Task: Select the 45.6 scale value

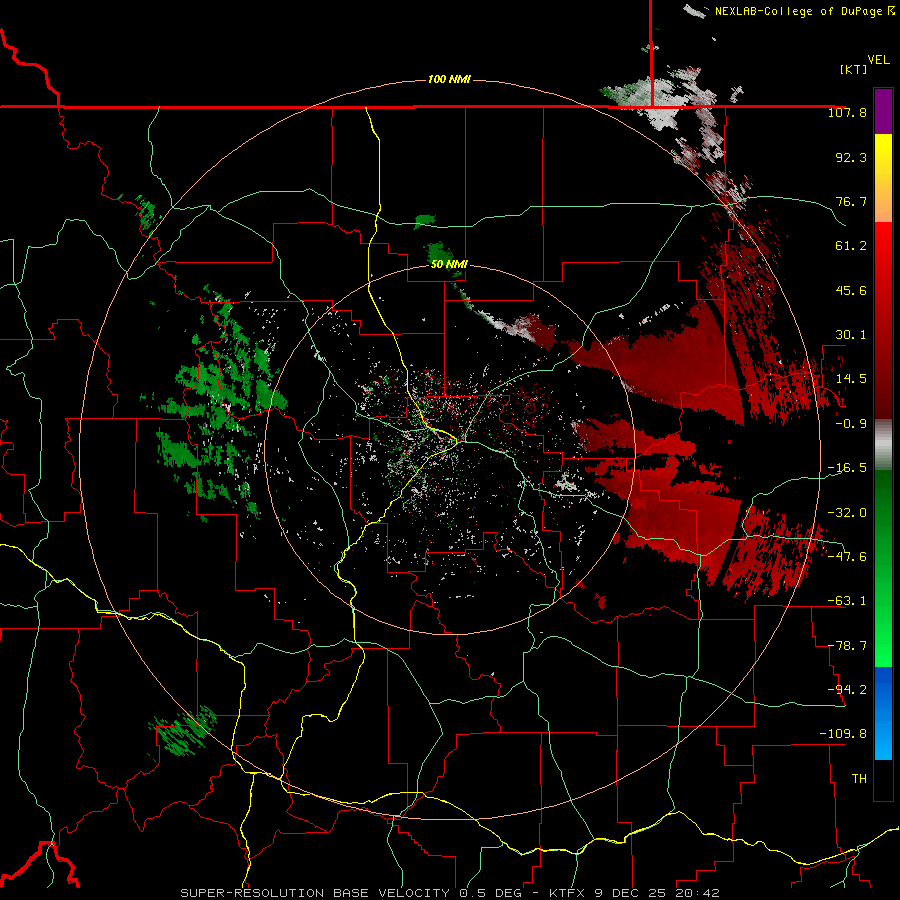Action: pyautogui.click(x=851, y=290)
